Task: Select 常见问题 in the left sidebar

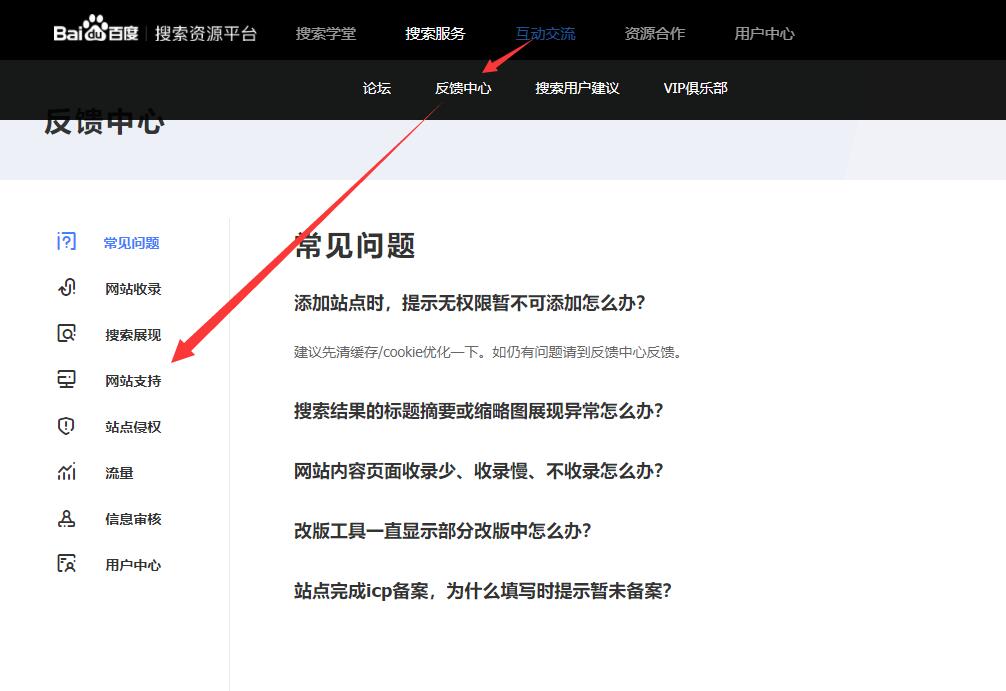Action: point(132,243)
